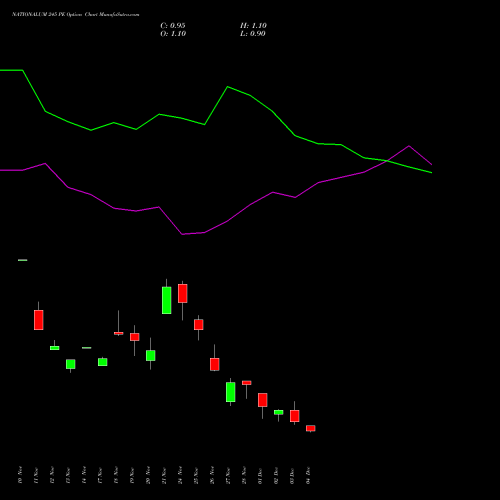Click the red candle above 24 Nov
The image size is (500, 500).
(x=183, y=293)
